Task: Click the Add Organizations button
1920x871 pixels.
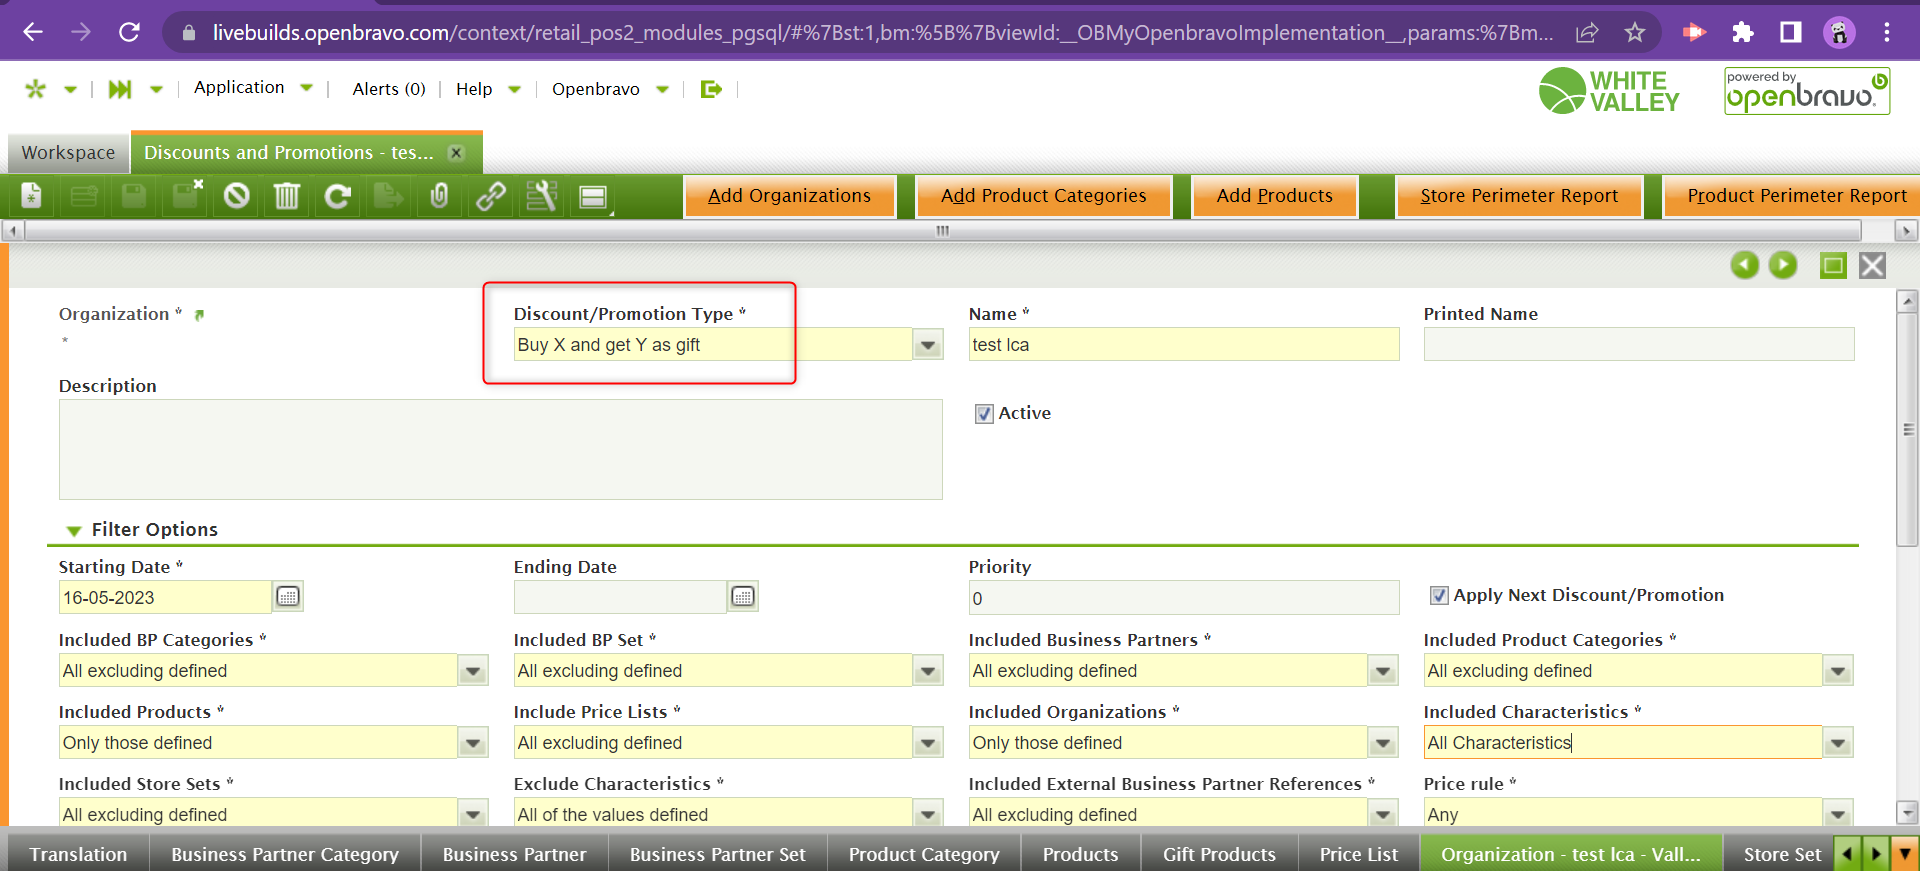Action: [789, 196]
